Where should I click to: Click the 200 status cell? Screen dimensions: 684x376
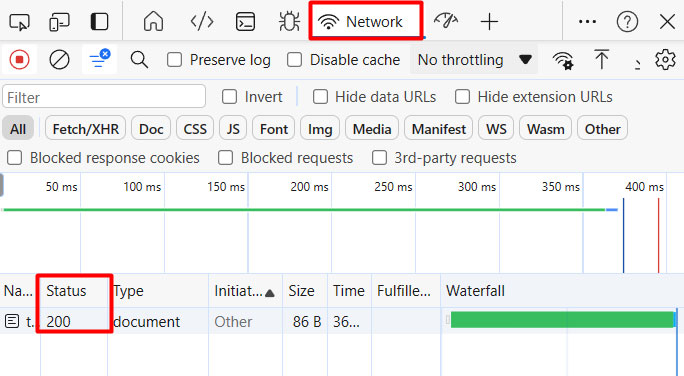[x=74, y=321]
